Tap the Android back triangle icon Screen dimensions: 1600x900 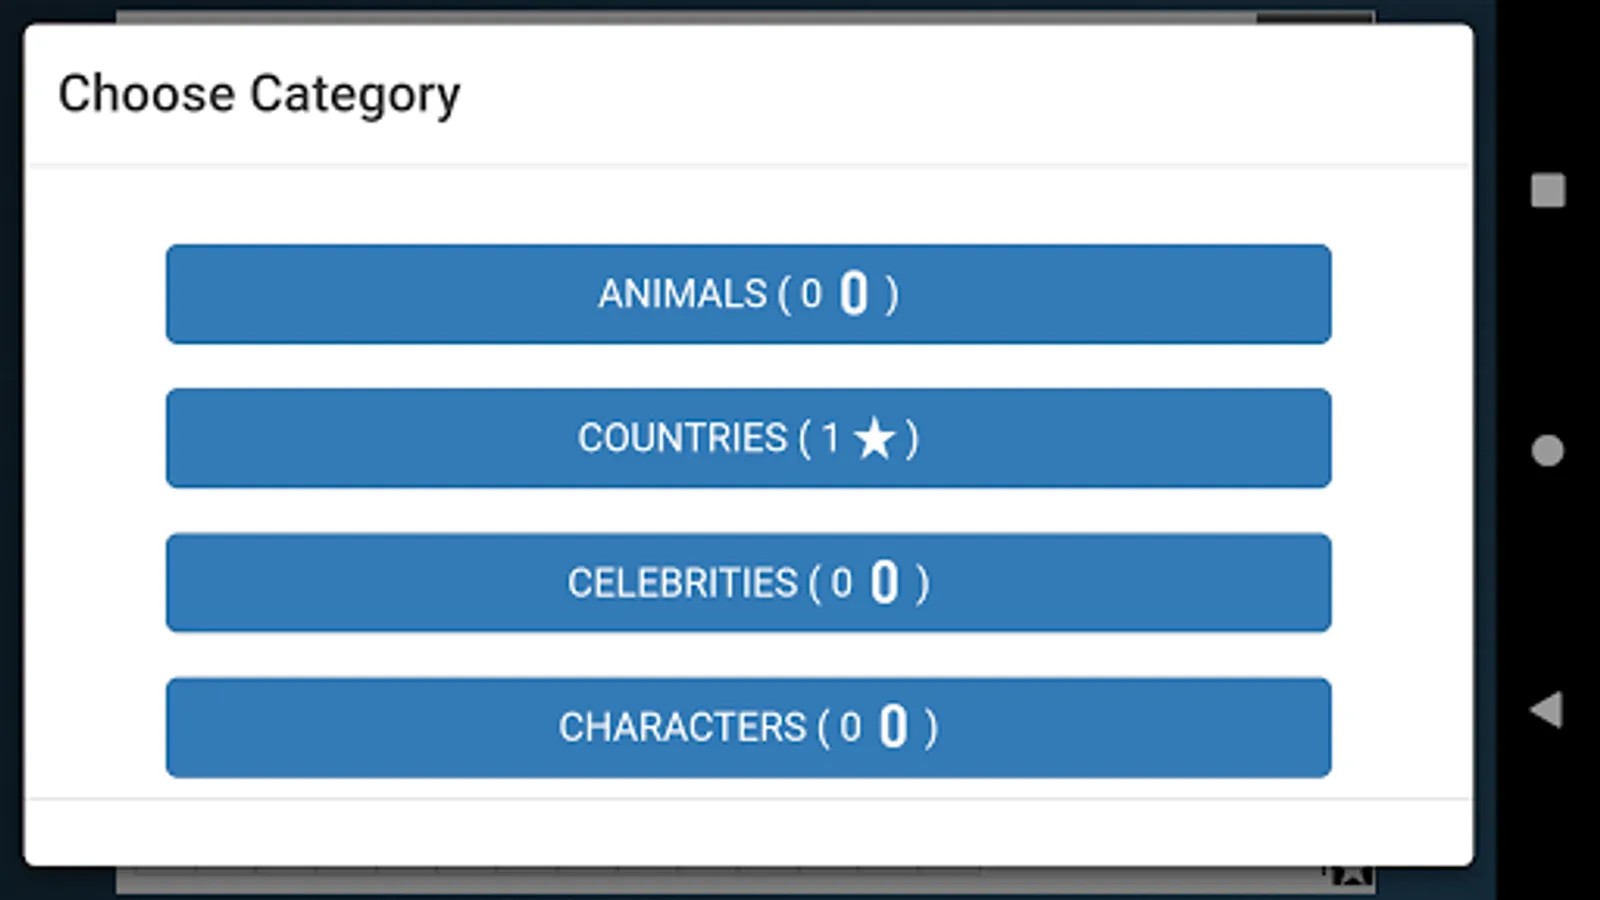pos(1546,709)
